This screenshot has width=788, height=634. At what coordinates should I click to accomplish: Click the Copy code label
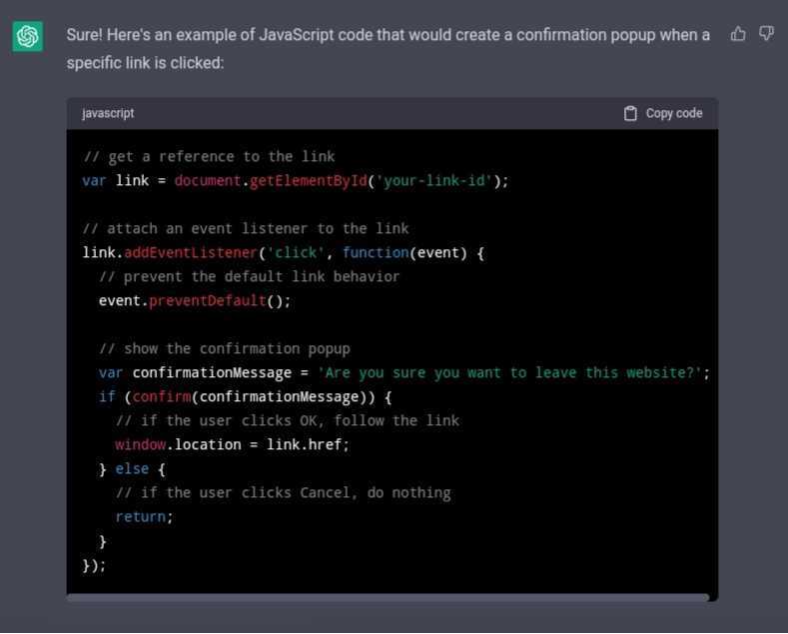[x=674, y=114]
